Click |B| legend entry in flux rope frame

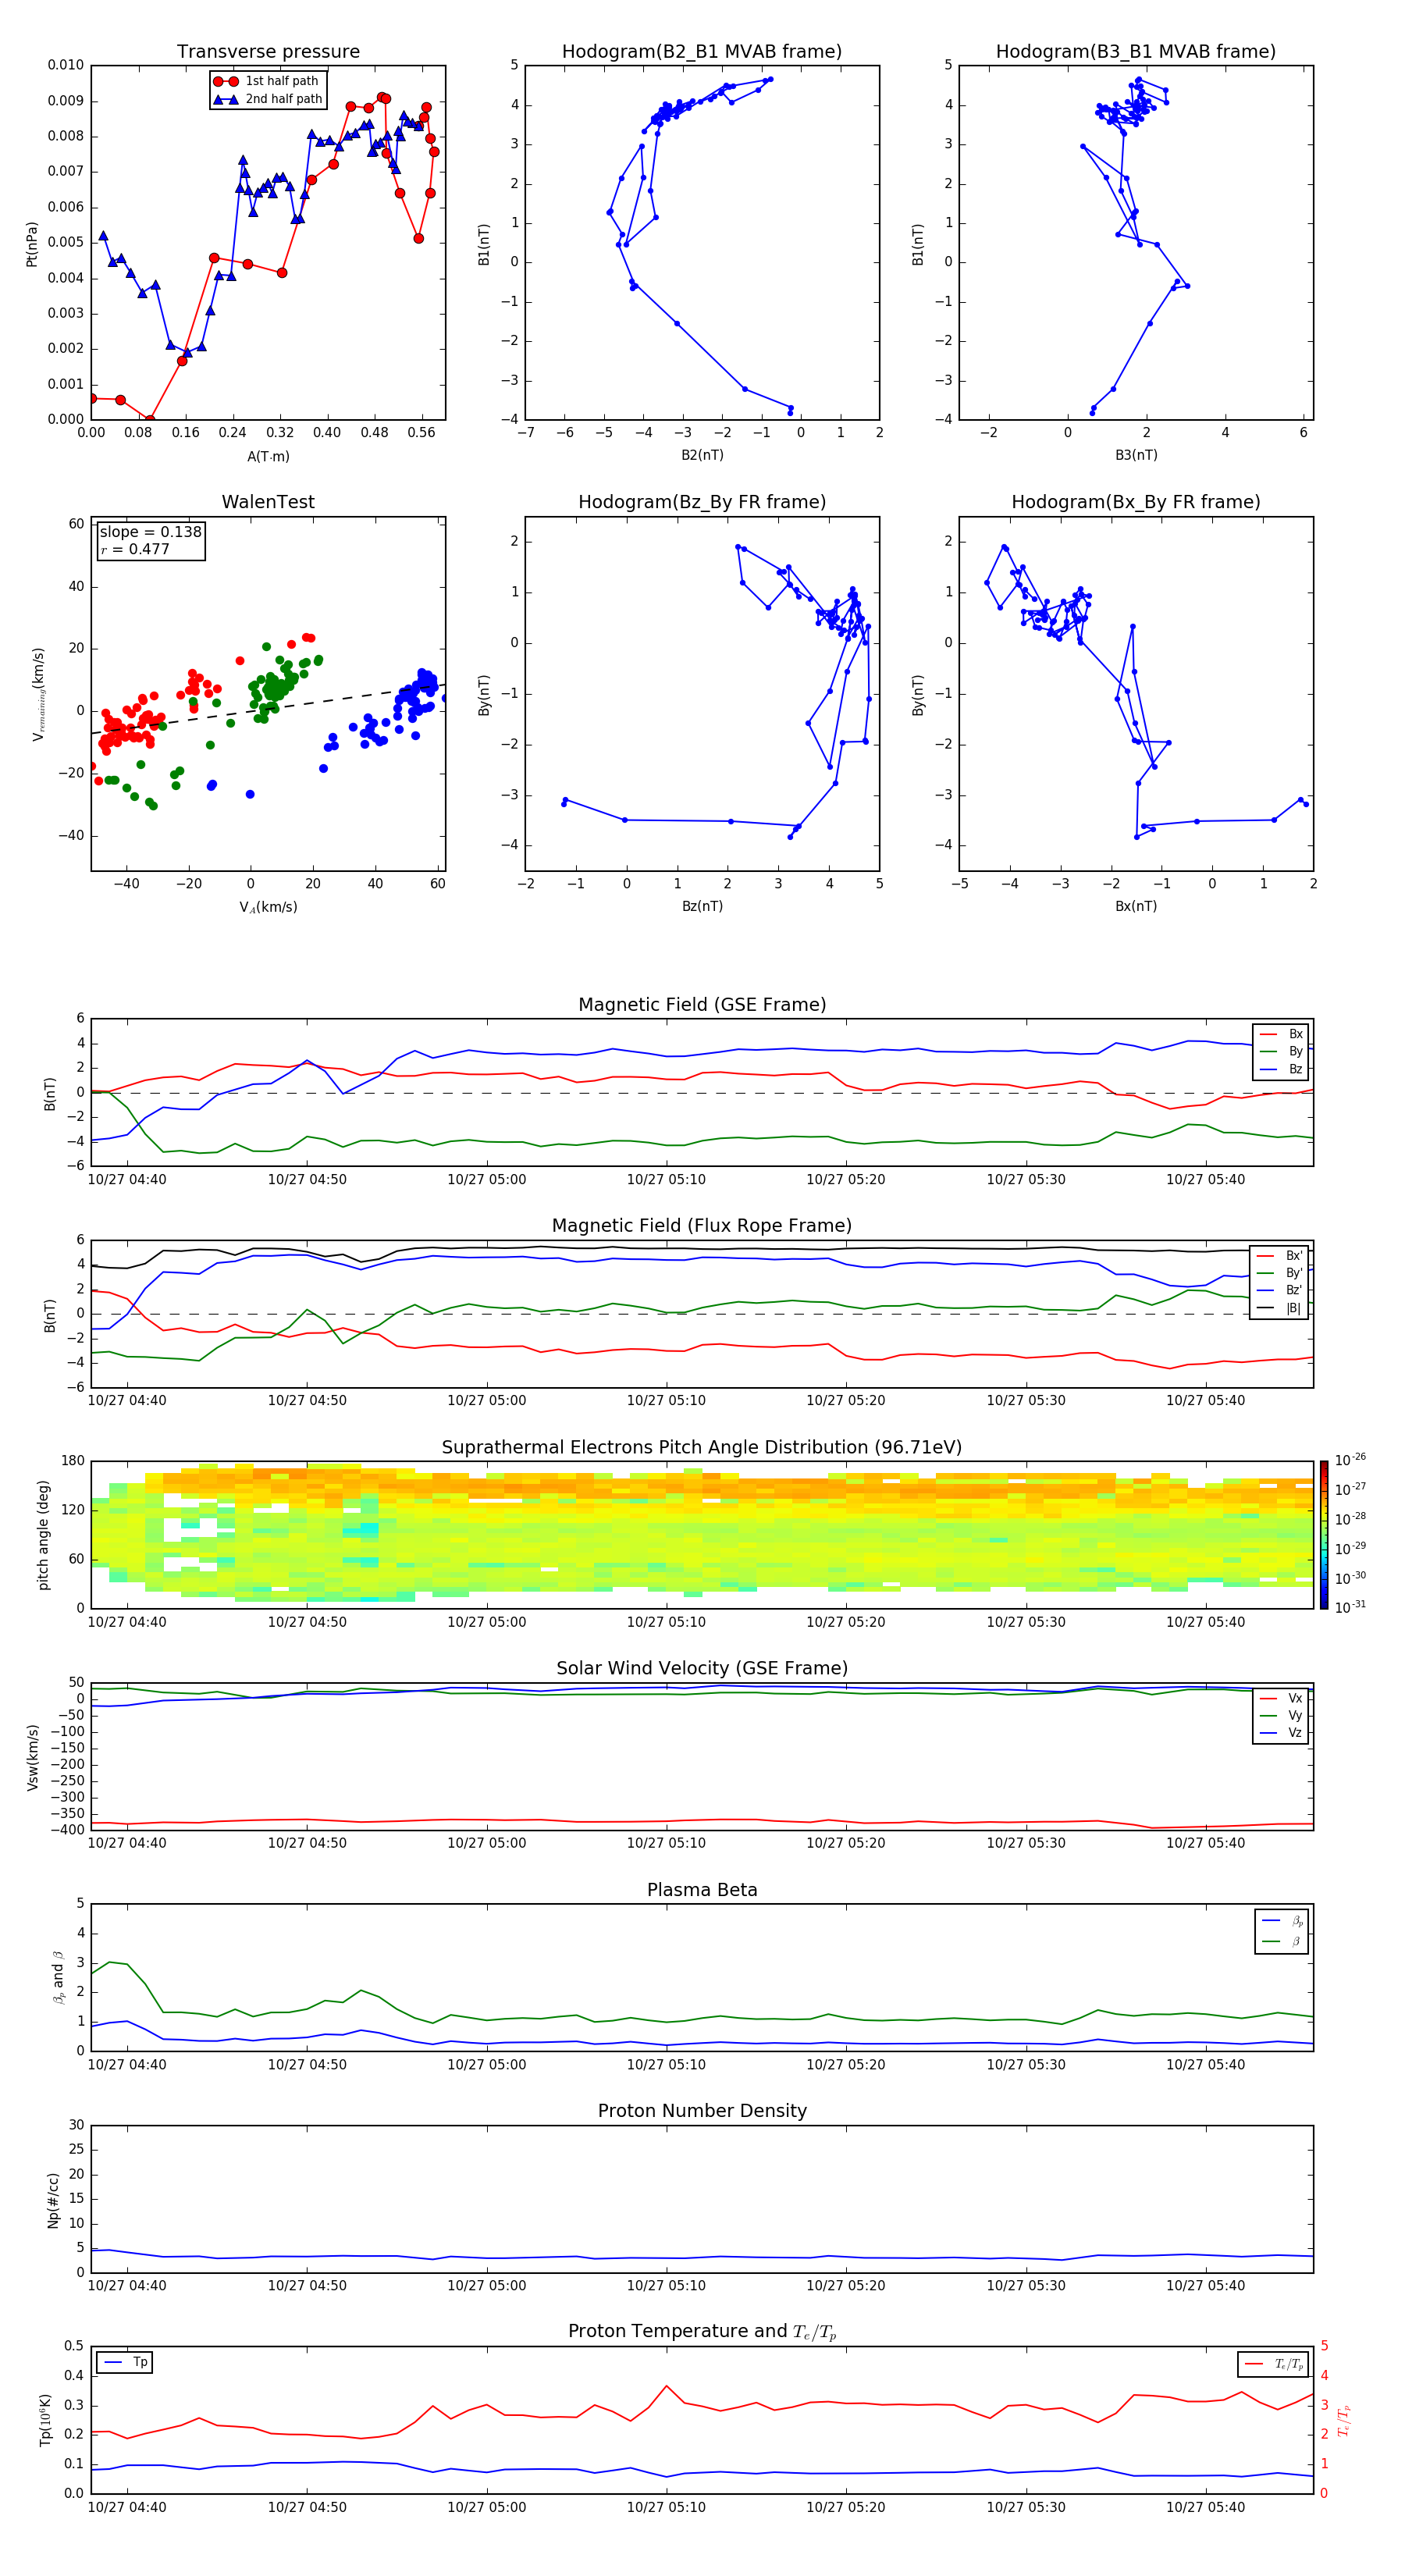click(x=1280, y=1308)
